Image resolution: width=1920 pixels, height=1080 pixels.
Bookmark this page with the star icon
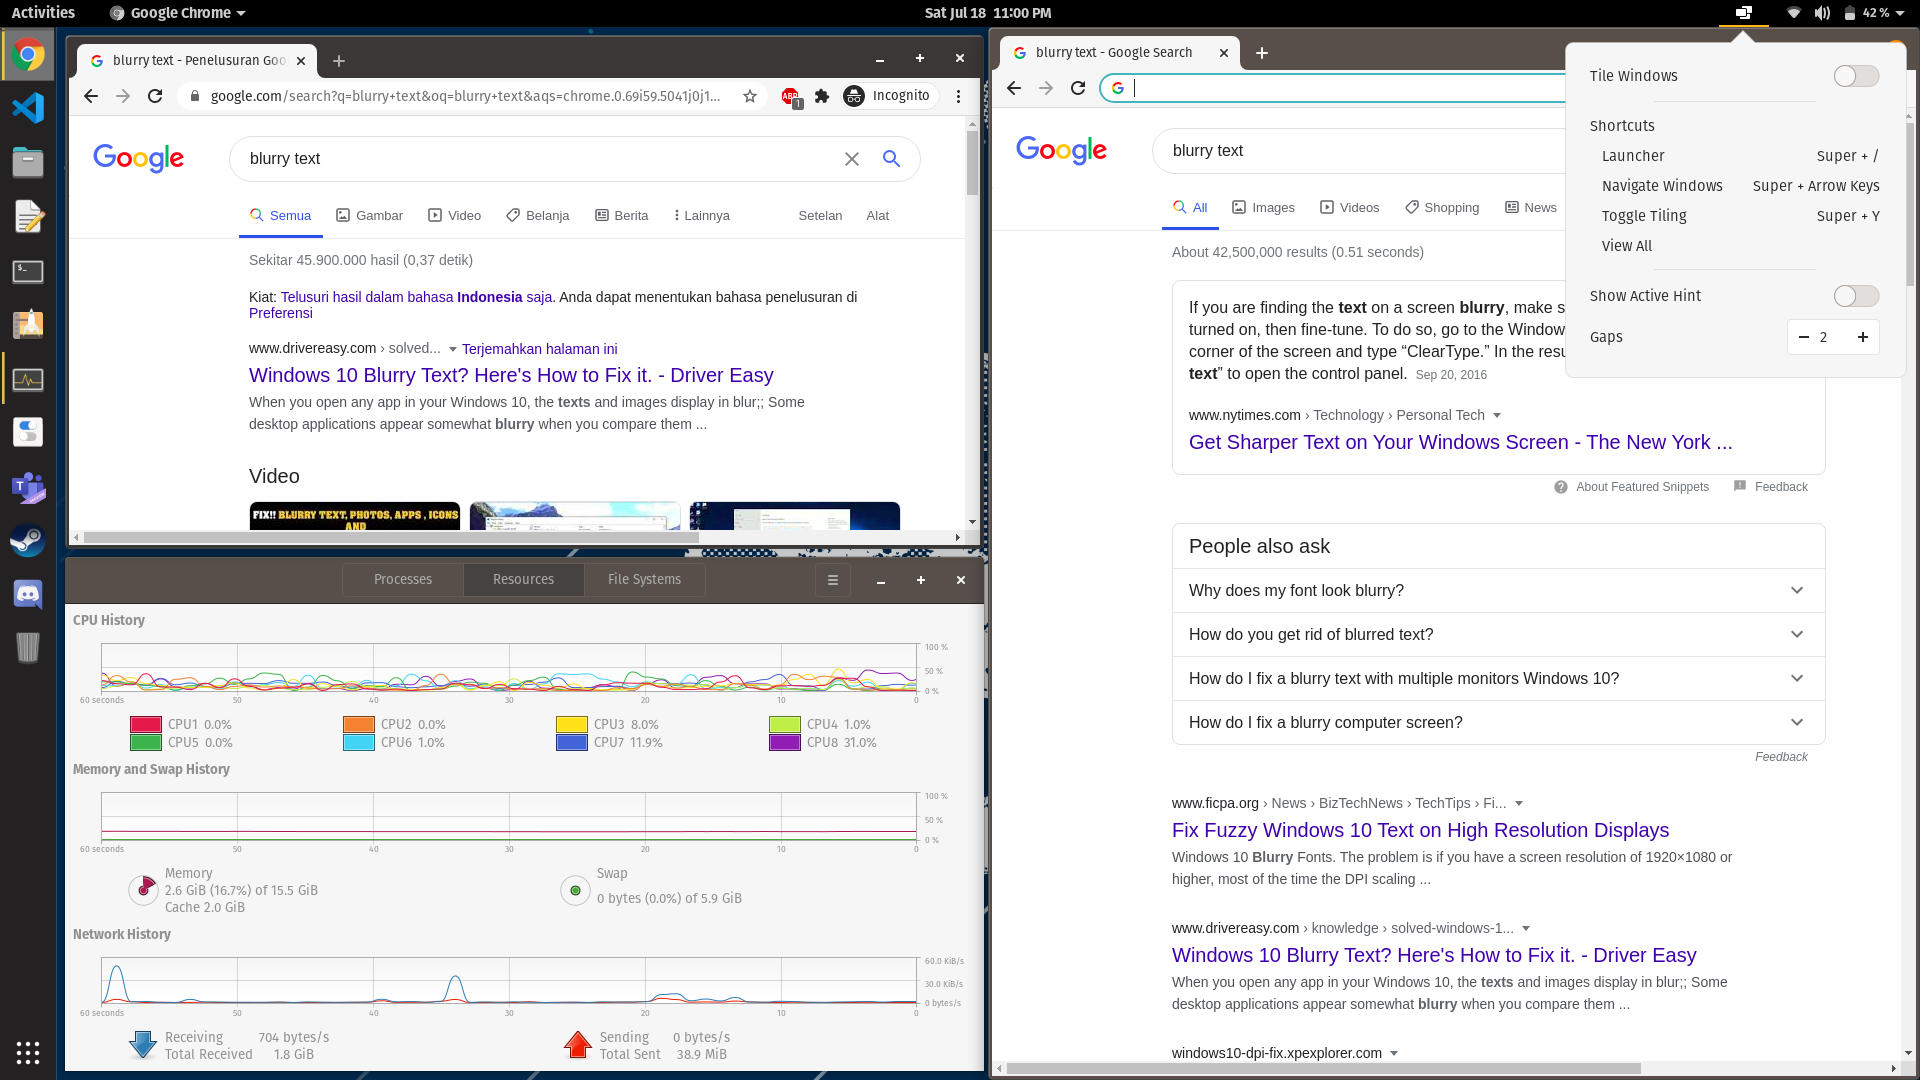tap(750, 96)
